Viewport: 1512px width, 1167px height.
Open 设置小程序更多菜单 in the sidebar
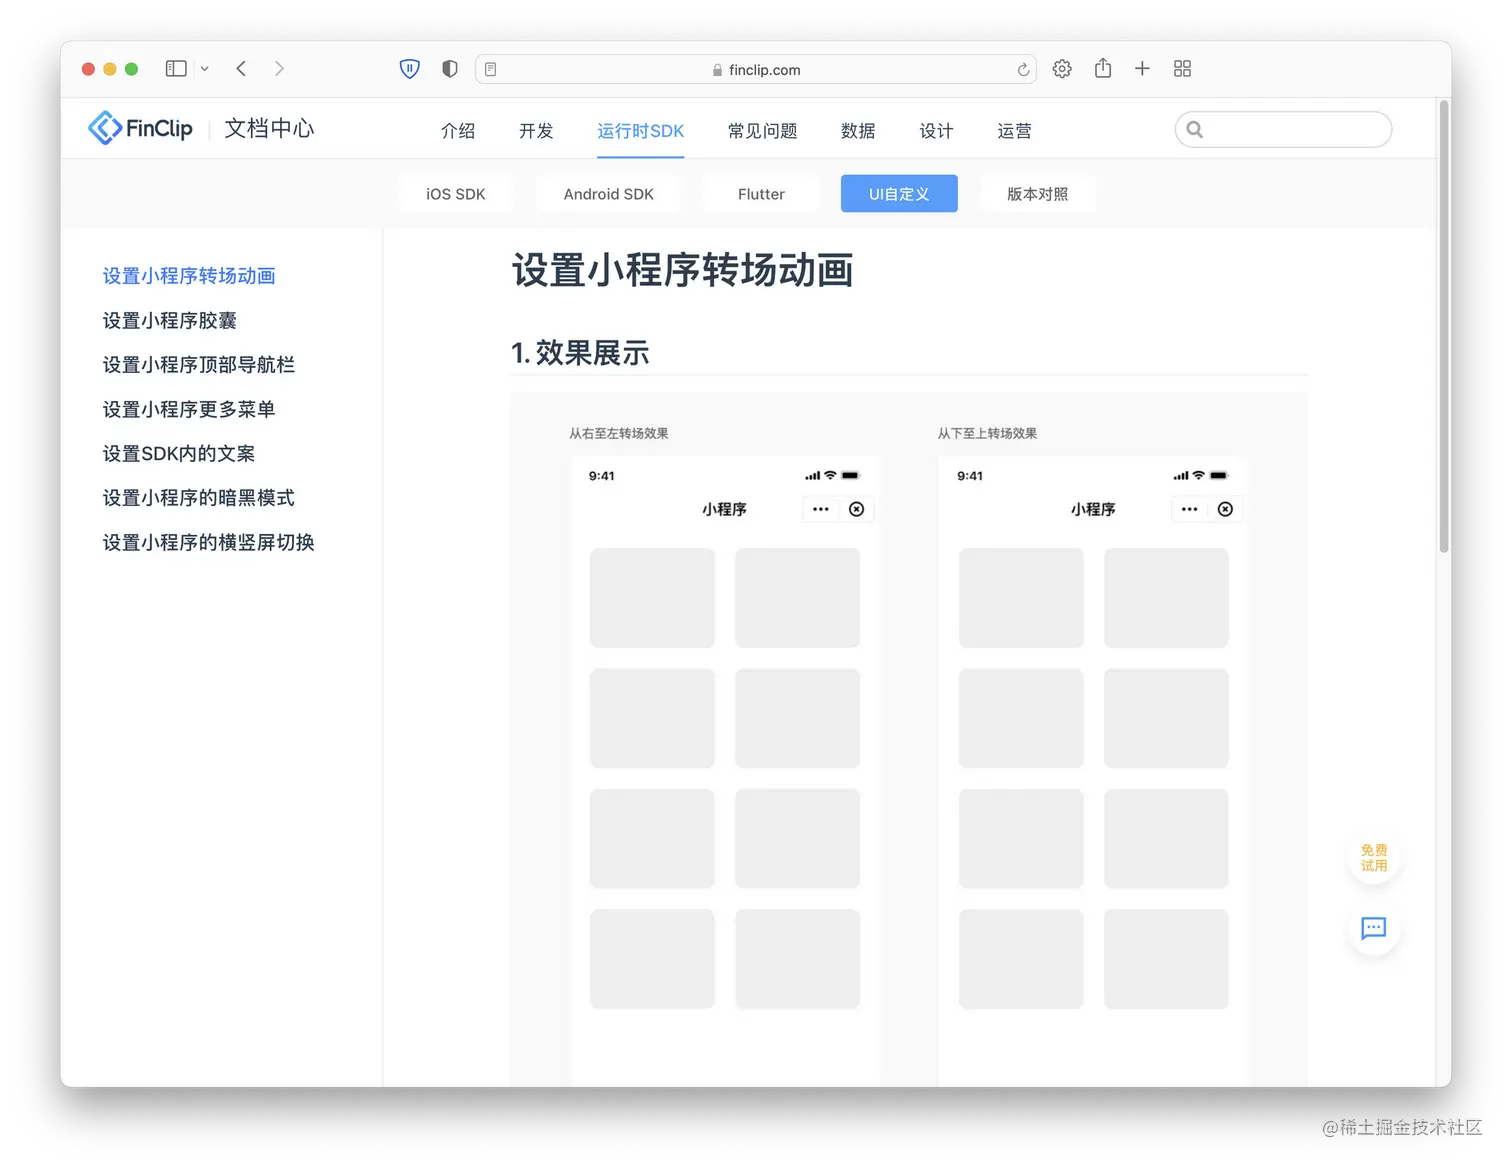pyautogui.click(x=189, y=409)
